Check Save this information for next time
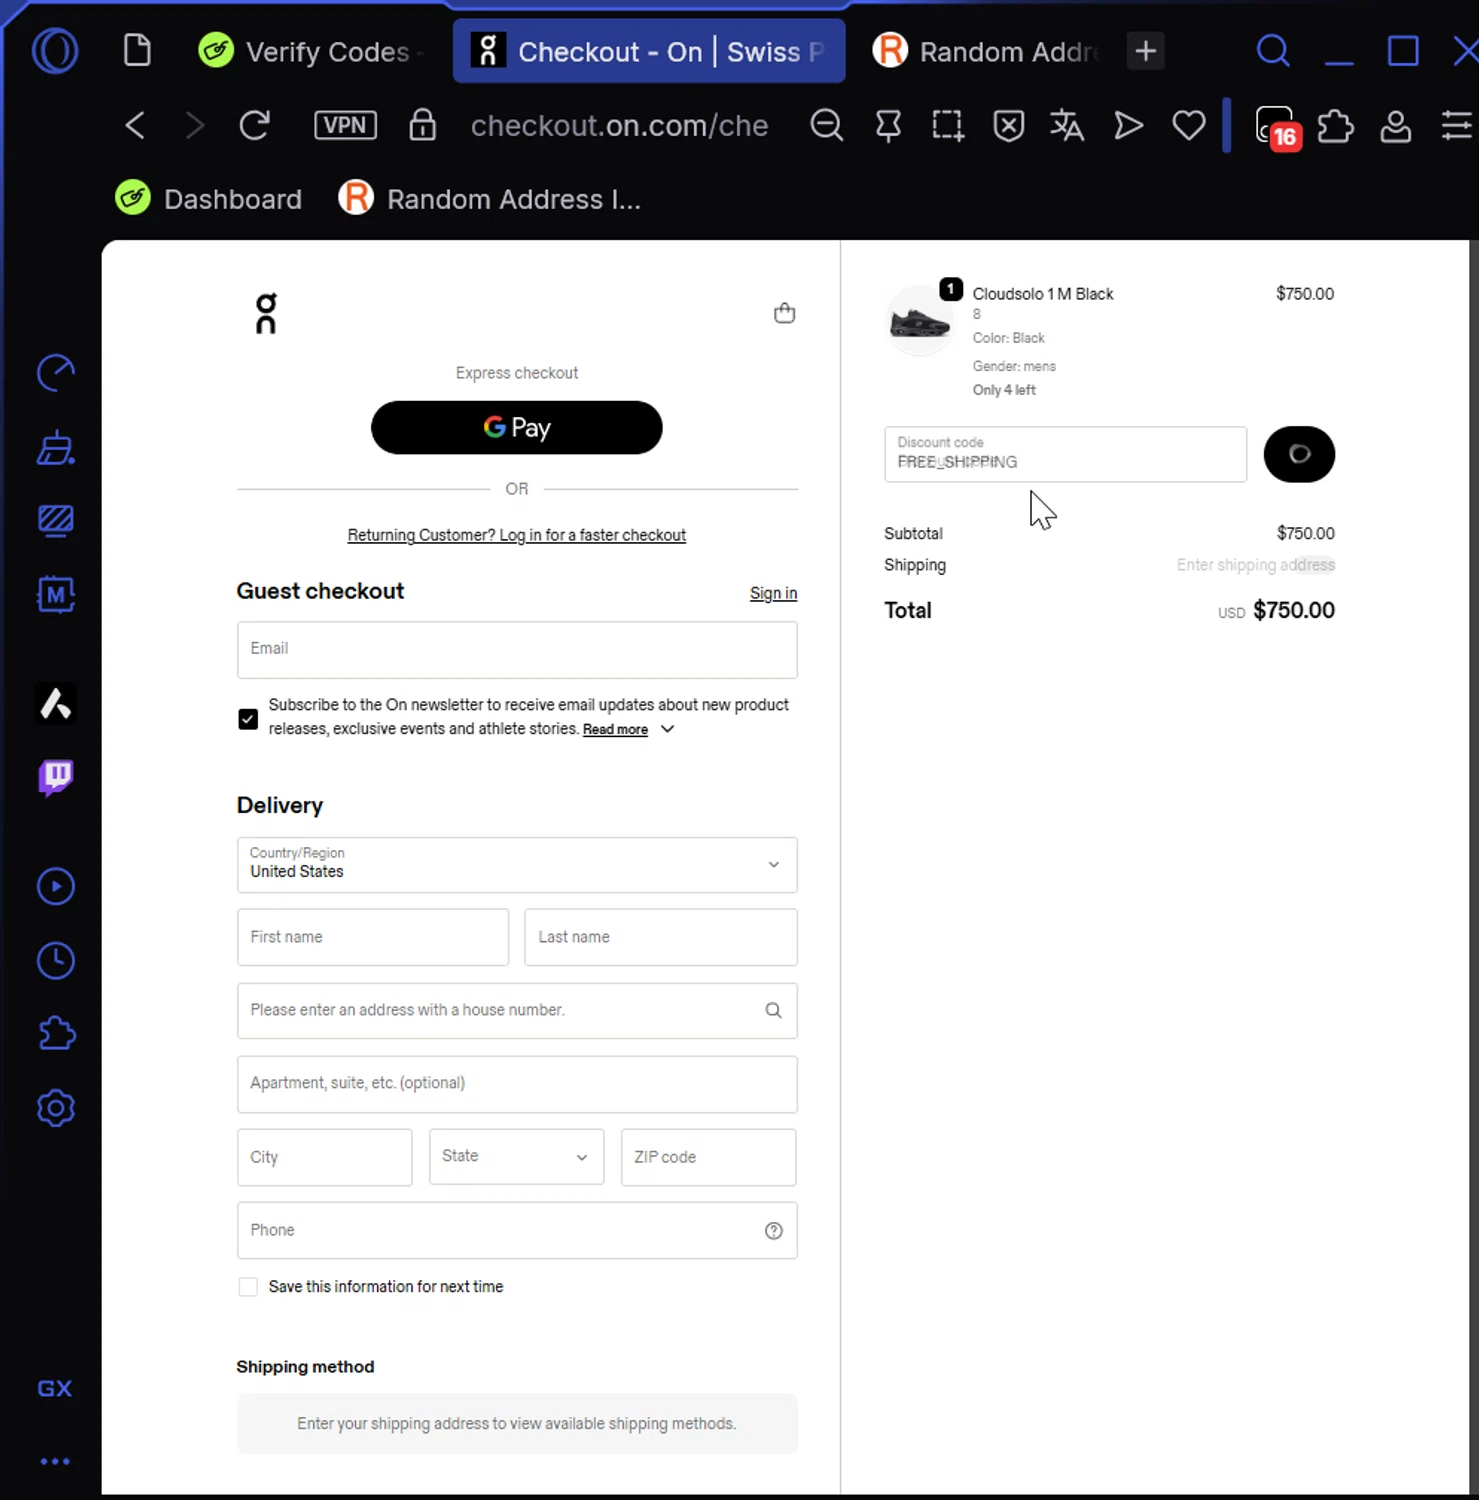Image resolution: width=1479 pixels, height=1500 pixels. [x=248, y=1287]
